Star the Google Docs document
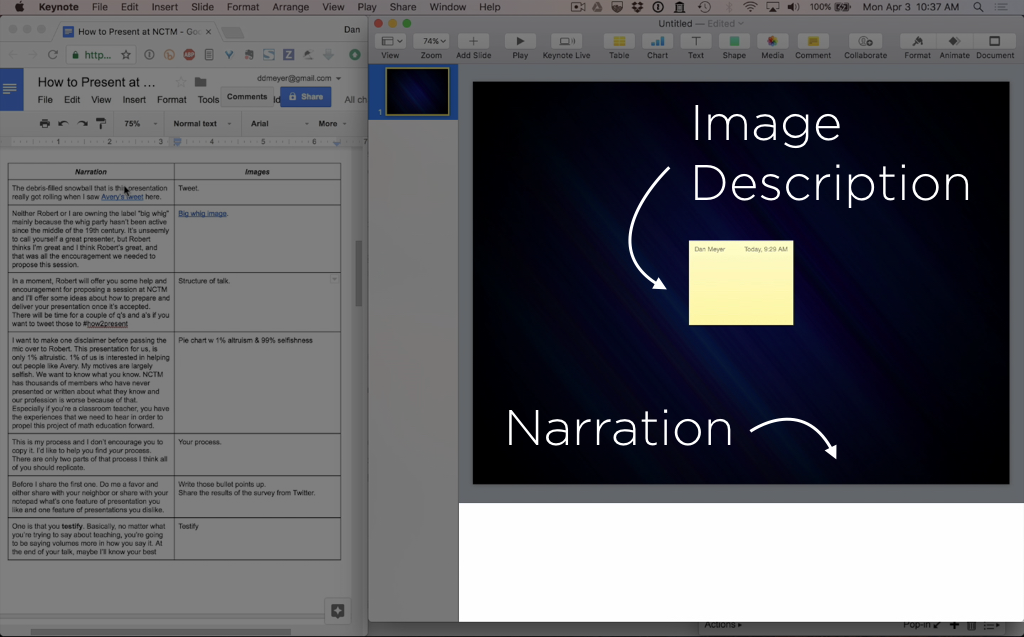 point(181,82)
